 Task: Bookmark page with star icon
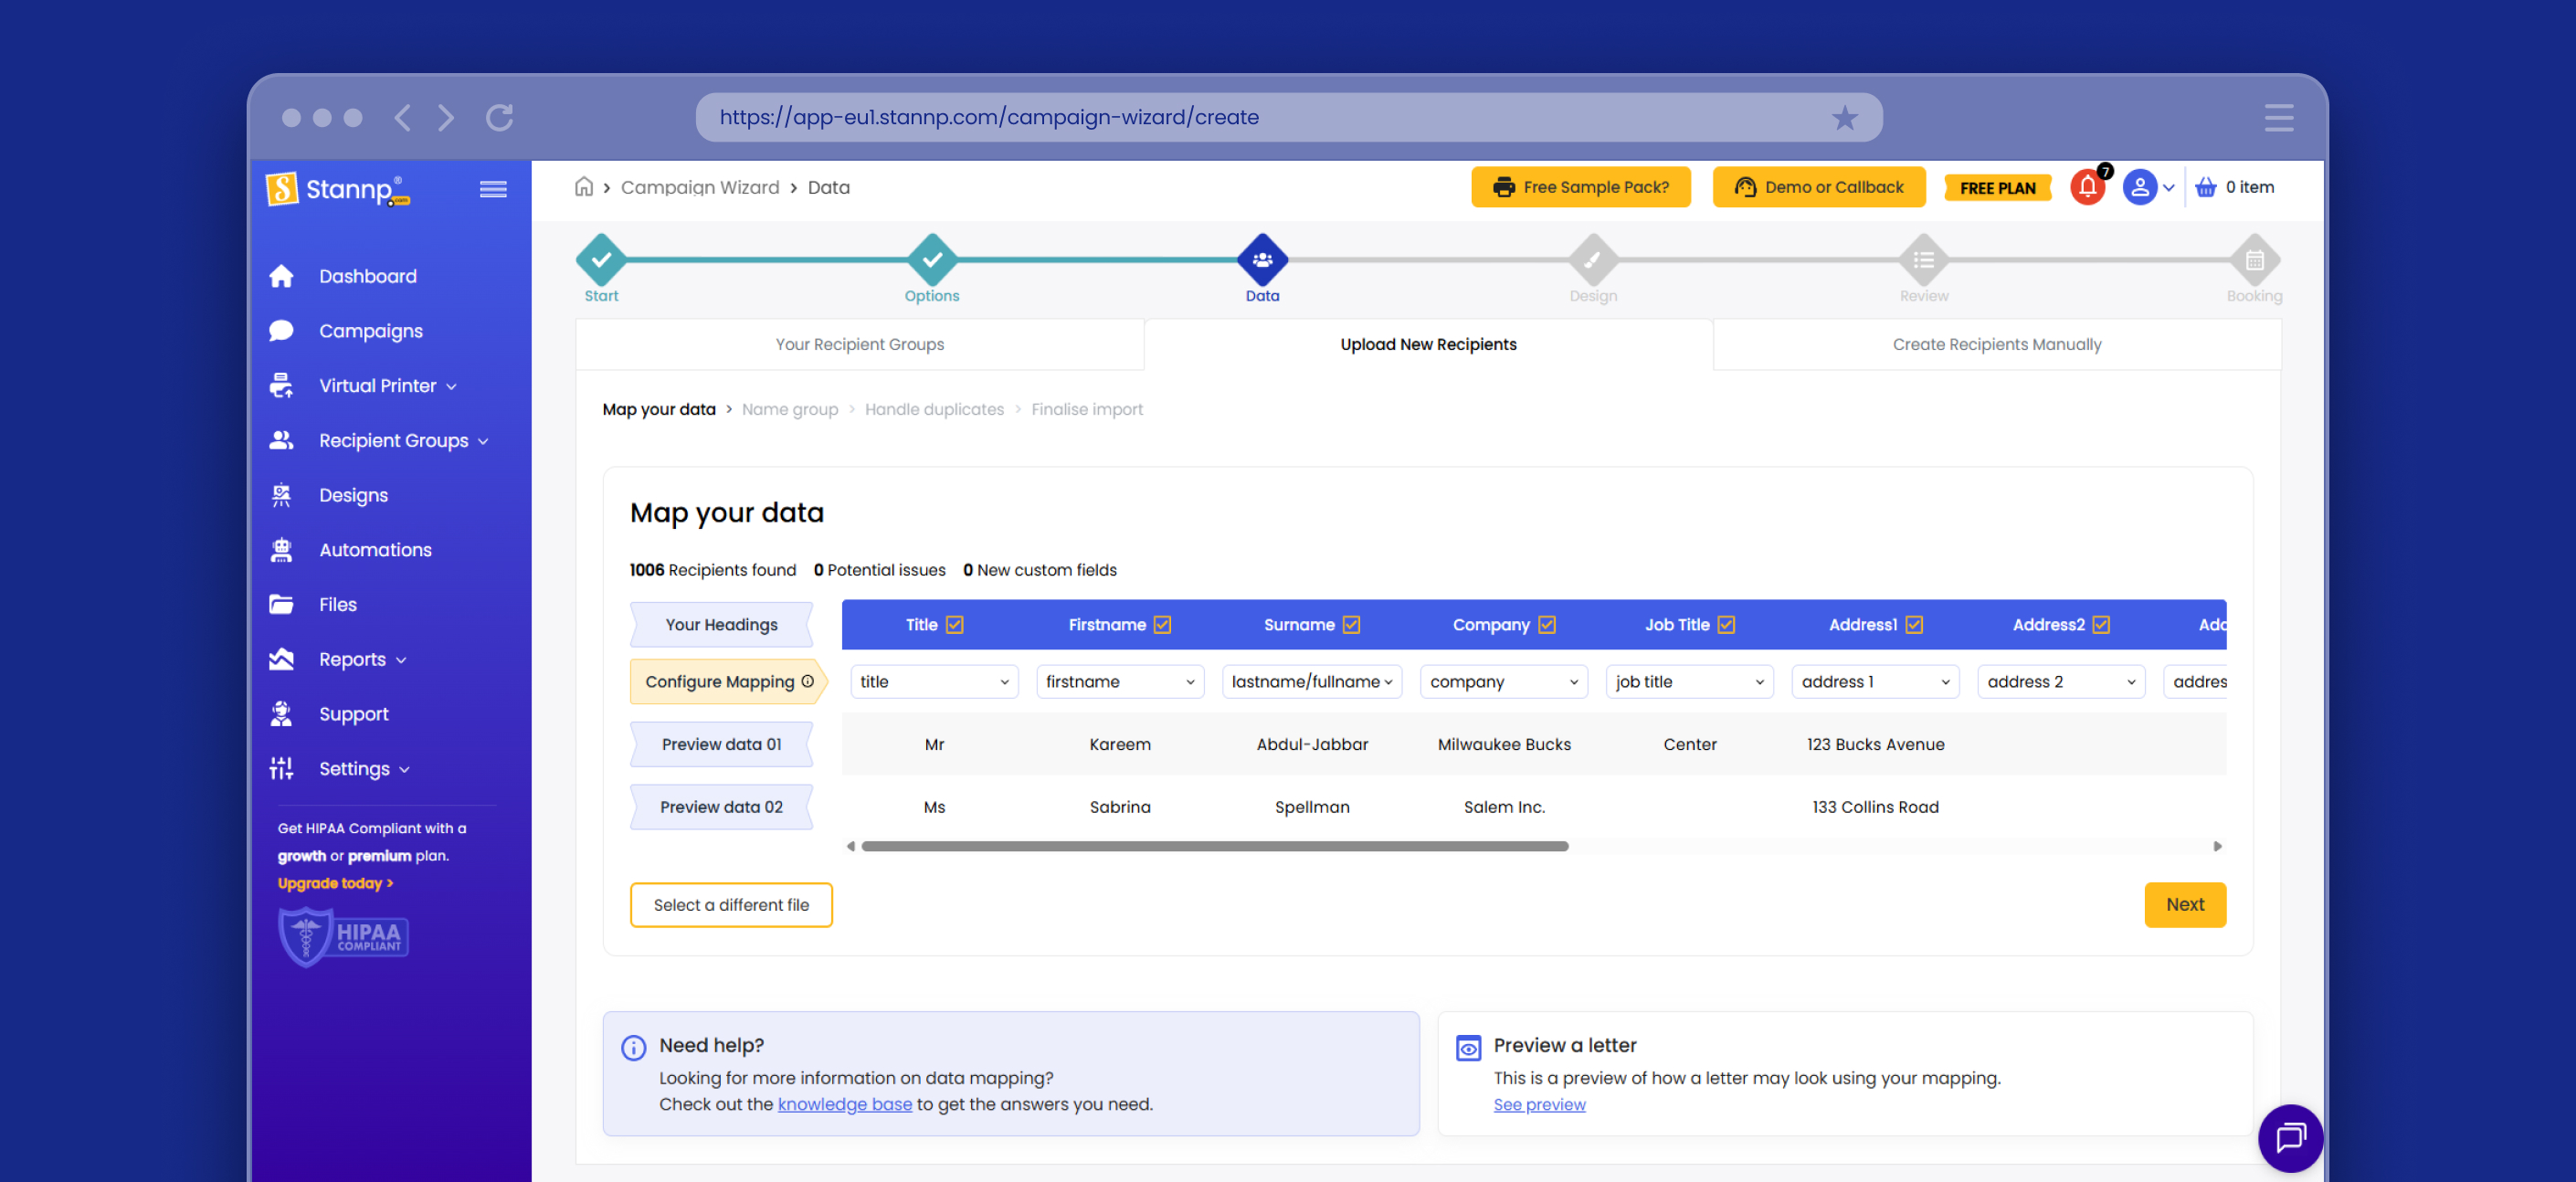[x=1844, y=118]
